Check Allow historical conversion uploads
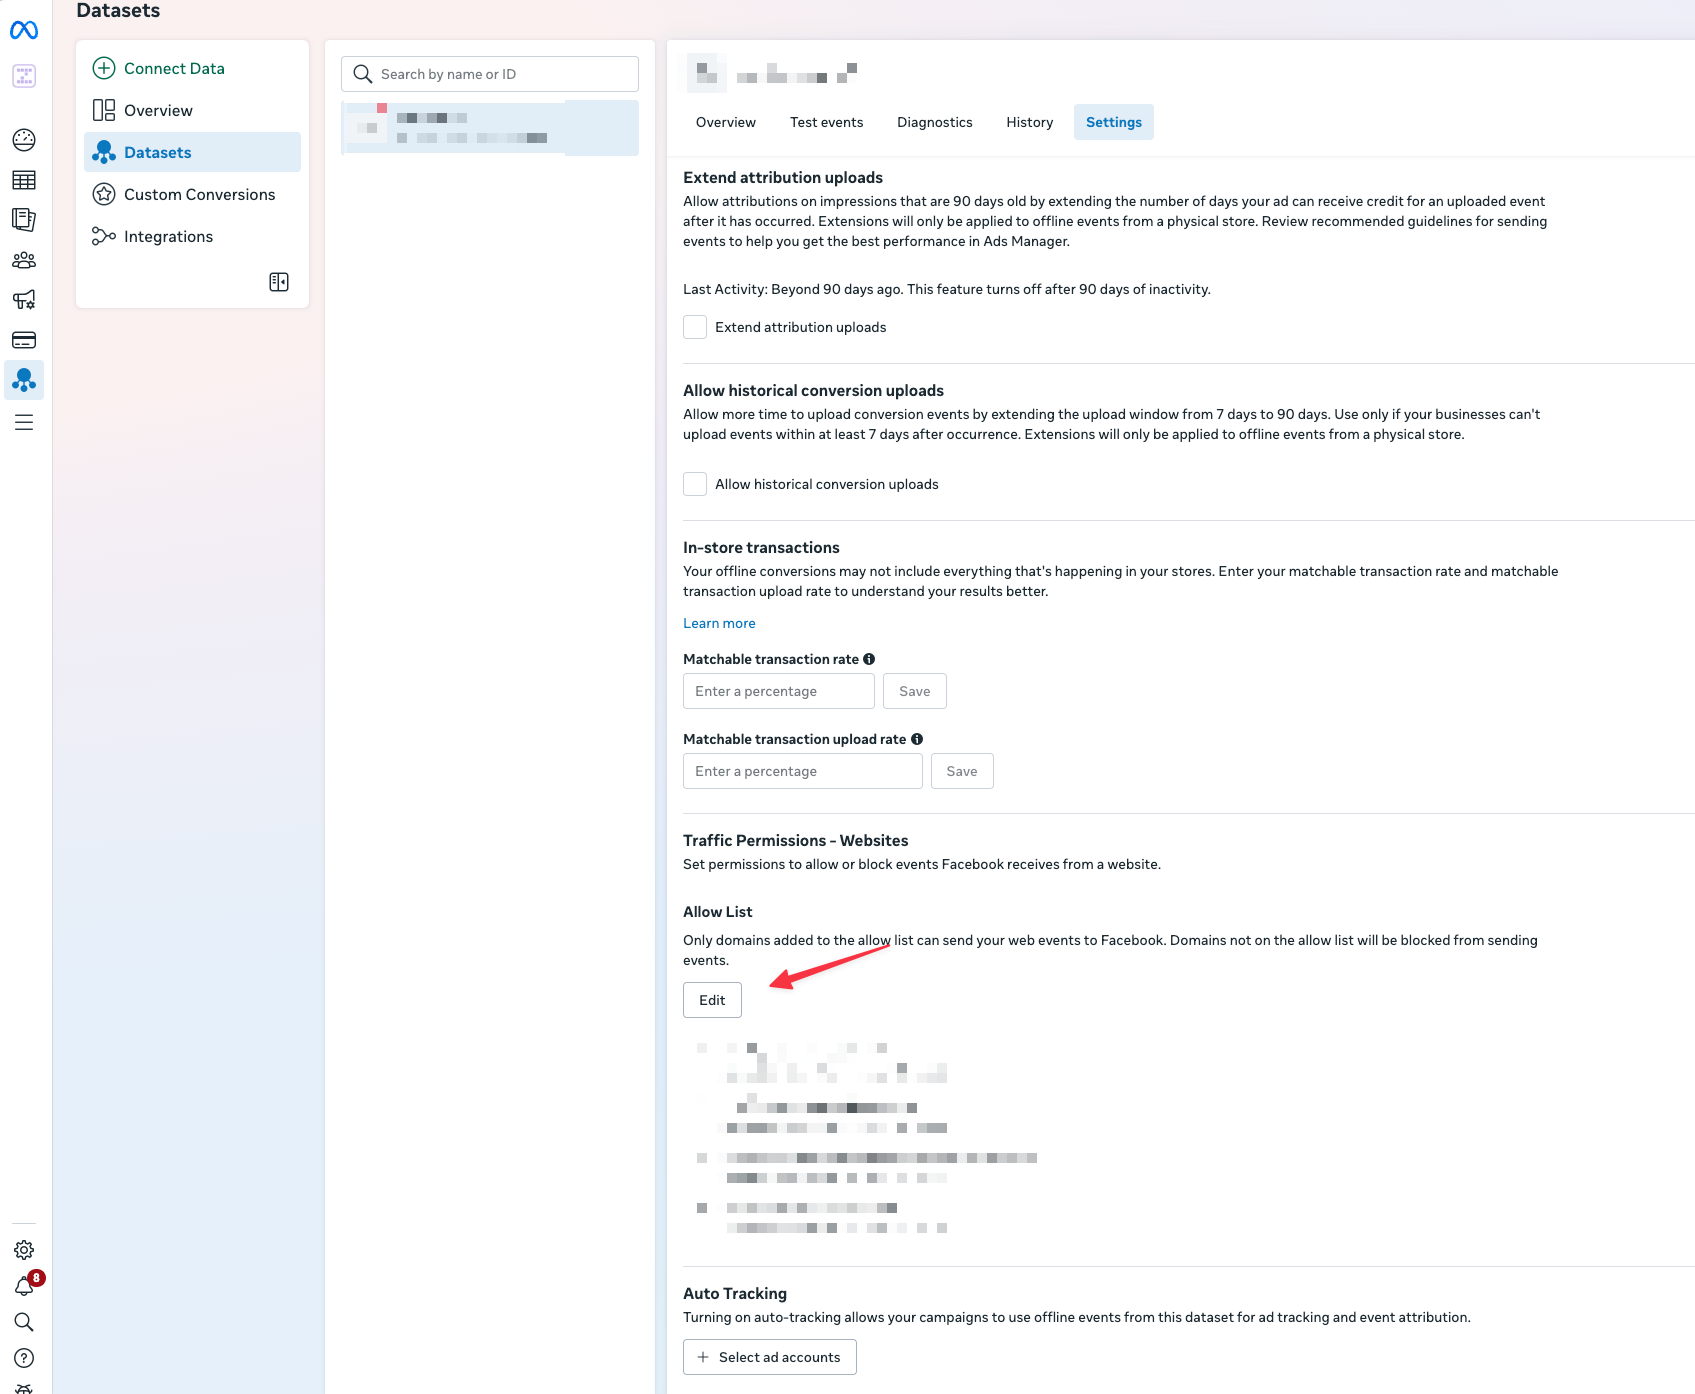Screen dimensions: 1695x1394 click(x=695, y=484)
